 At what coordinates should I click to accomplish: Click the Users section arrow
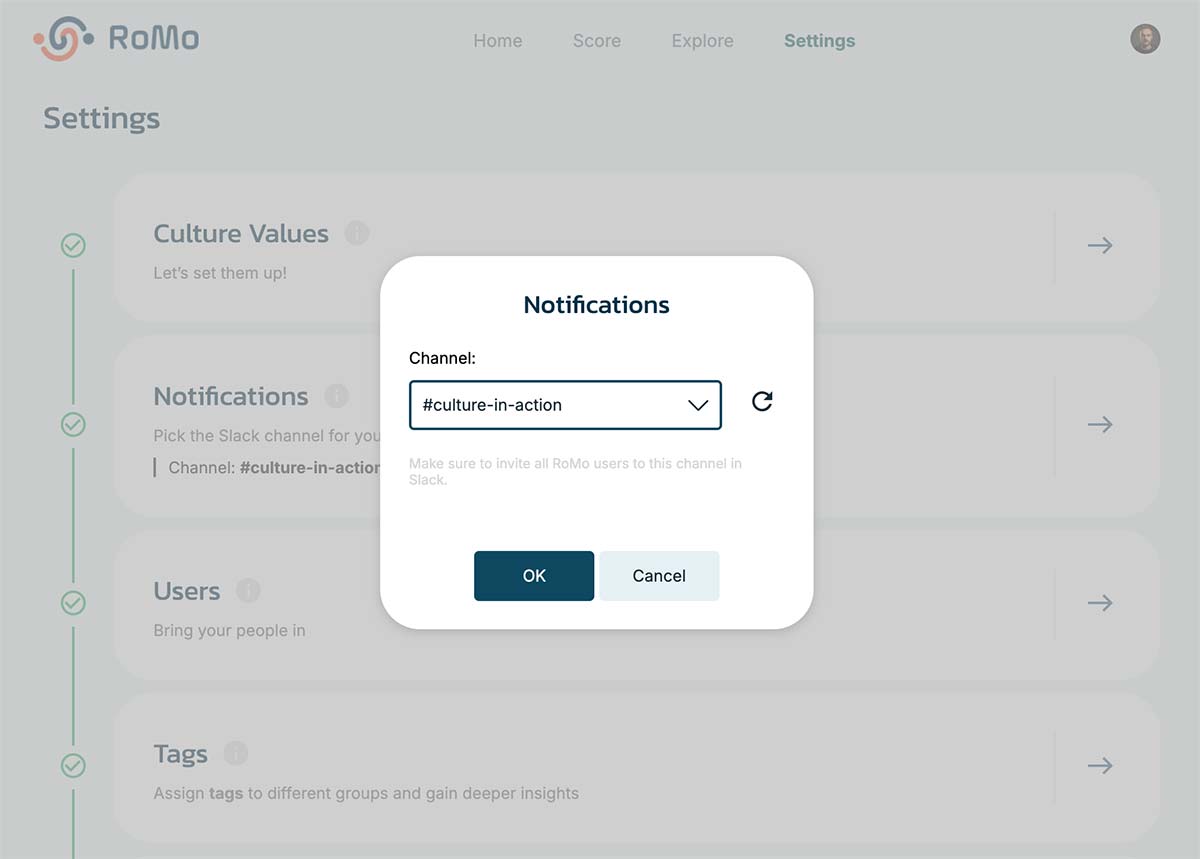1100,603
